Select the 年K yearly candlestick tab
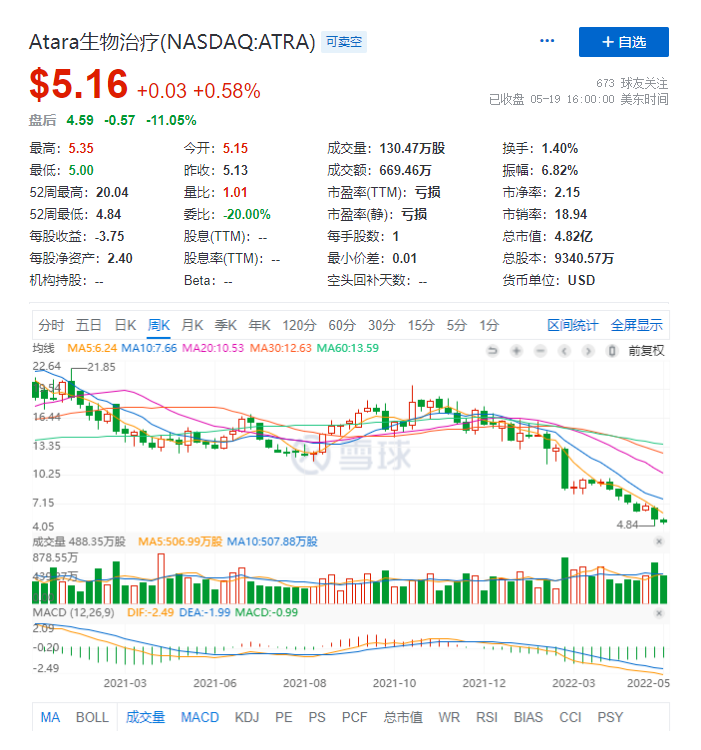 pyautogui.click(x=259, y=325)
